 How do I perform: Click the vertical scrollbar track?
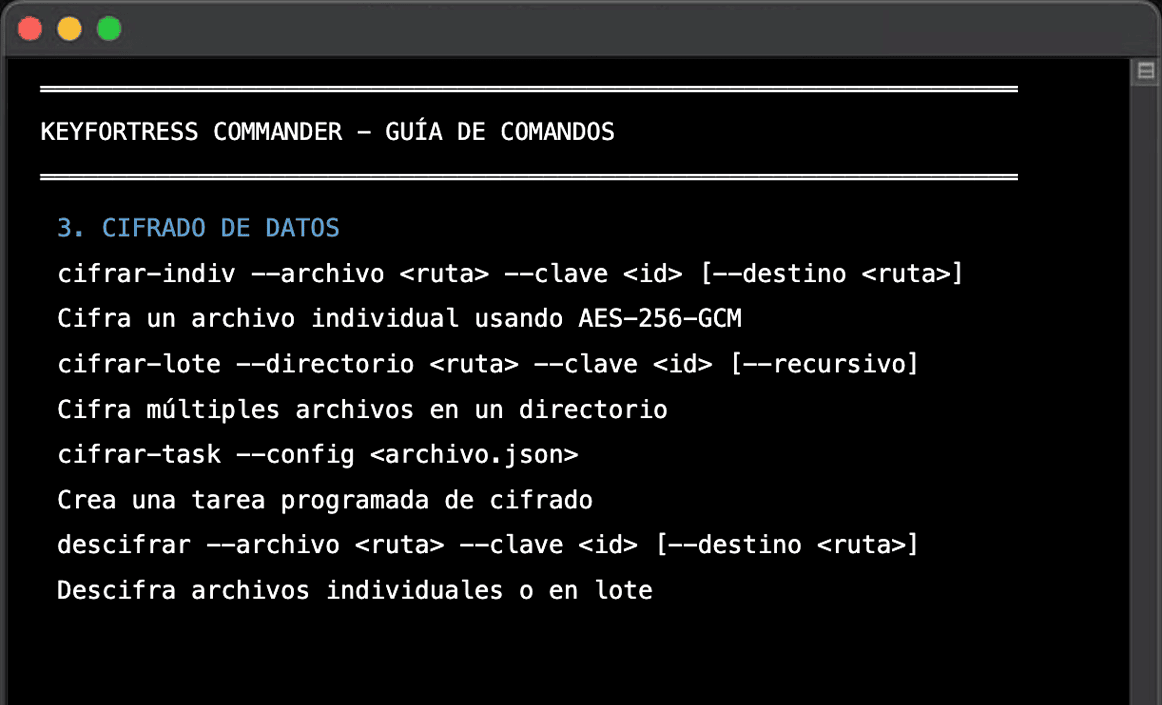coord(1146,400)
